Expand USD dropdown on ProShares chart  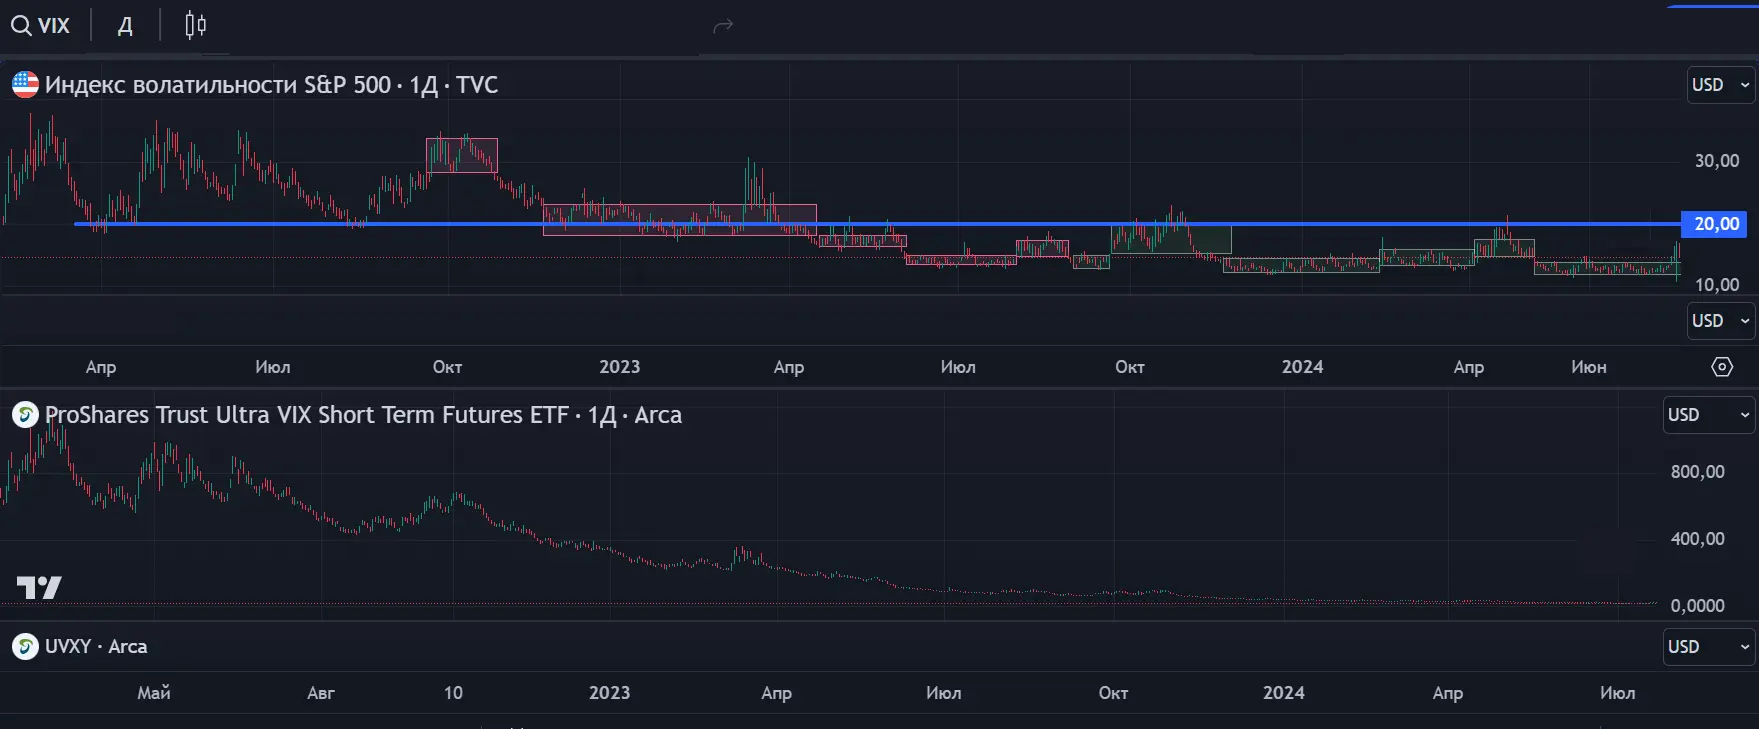tap(1709, 415)
